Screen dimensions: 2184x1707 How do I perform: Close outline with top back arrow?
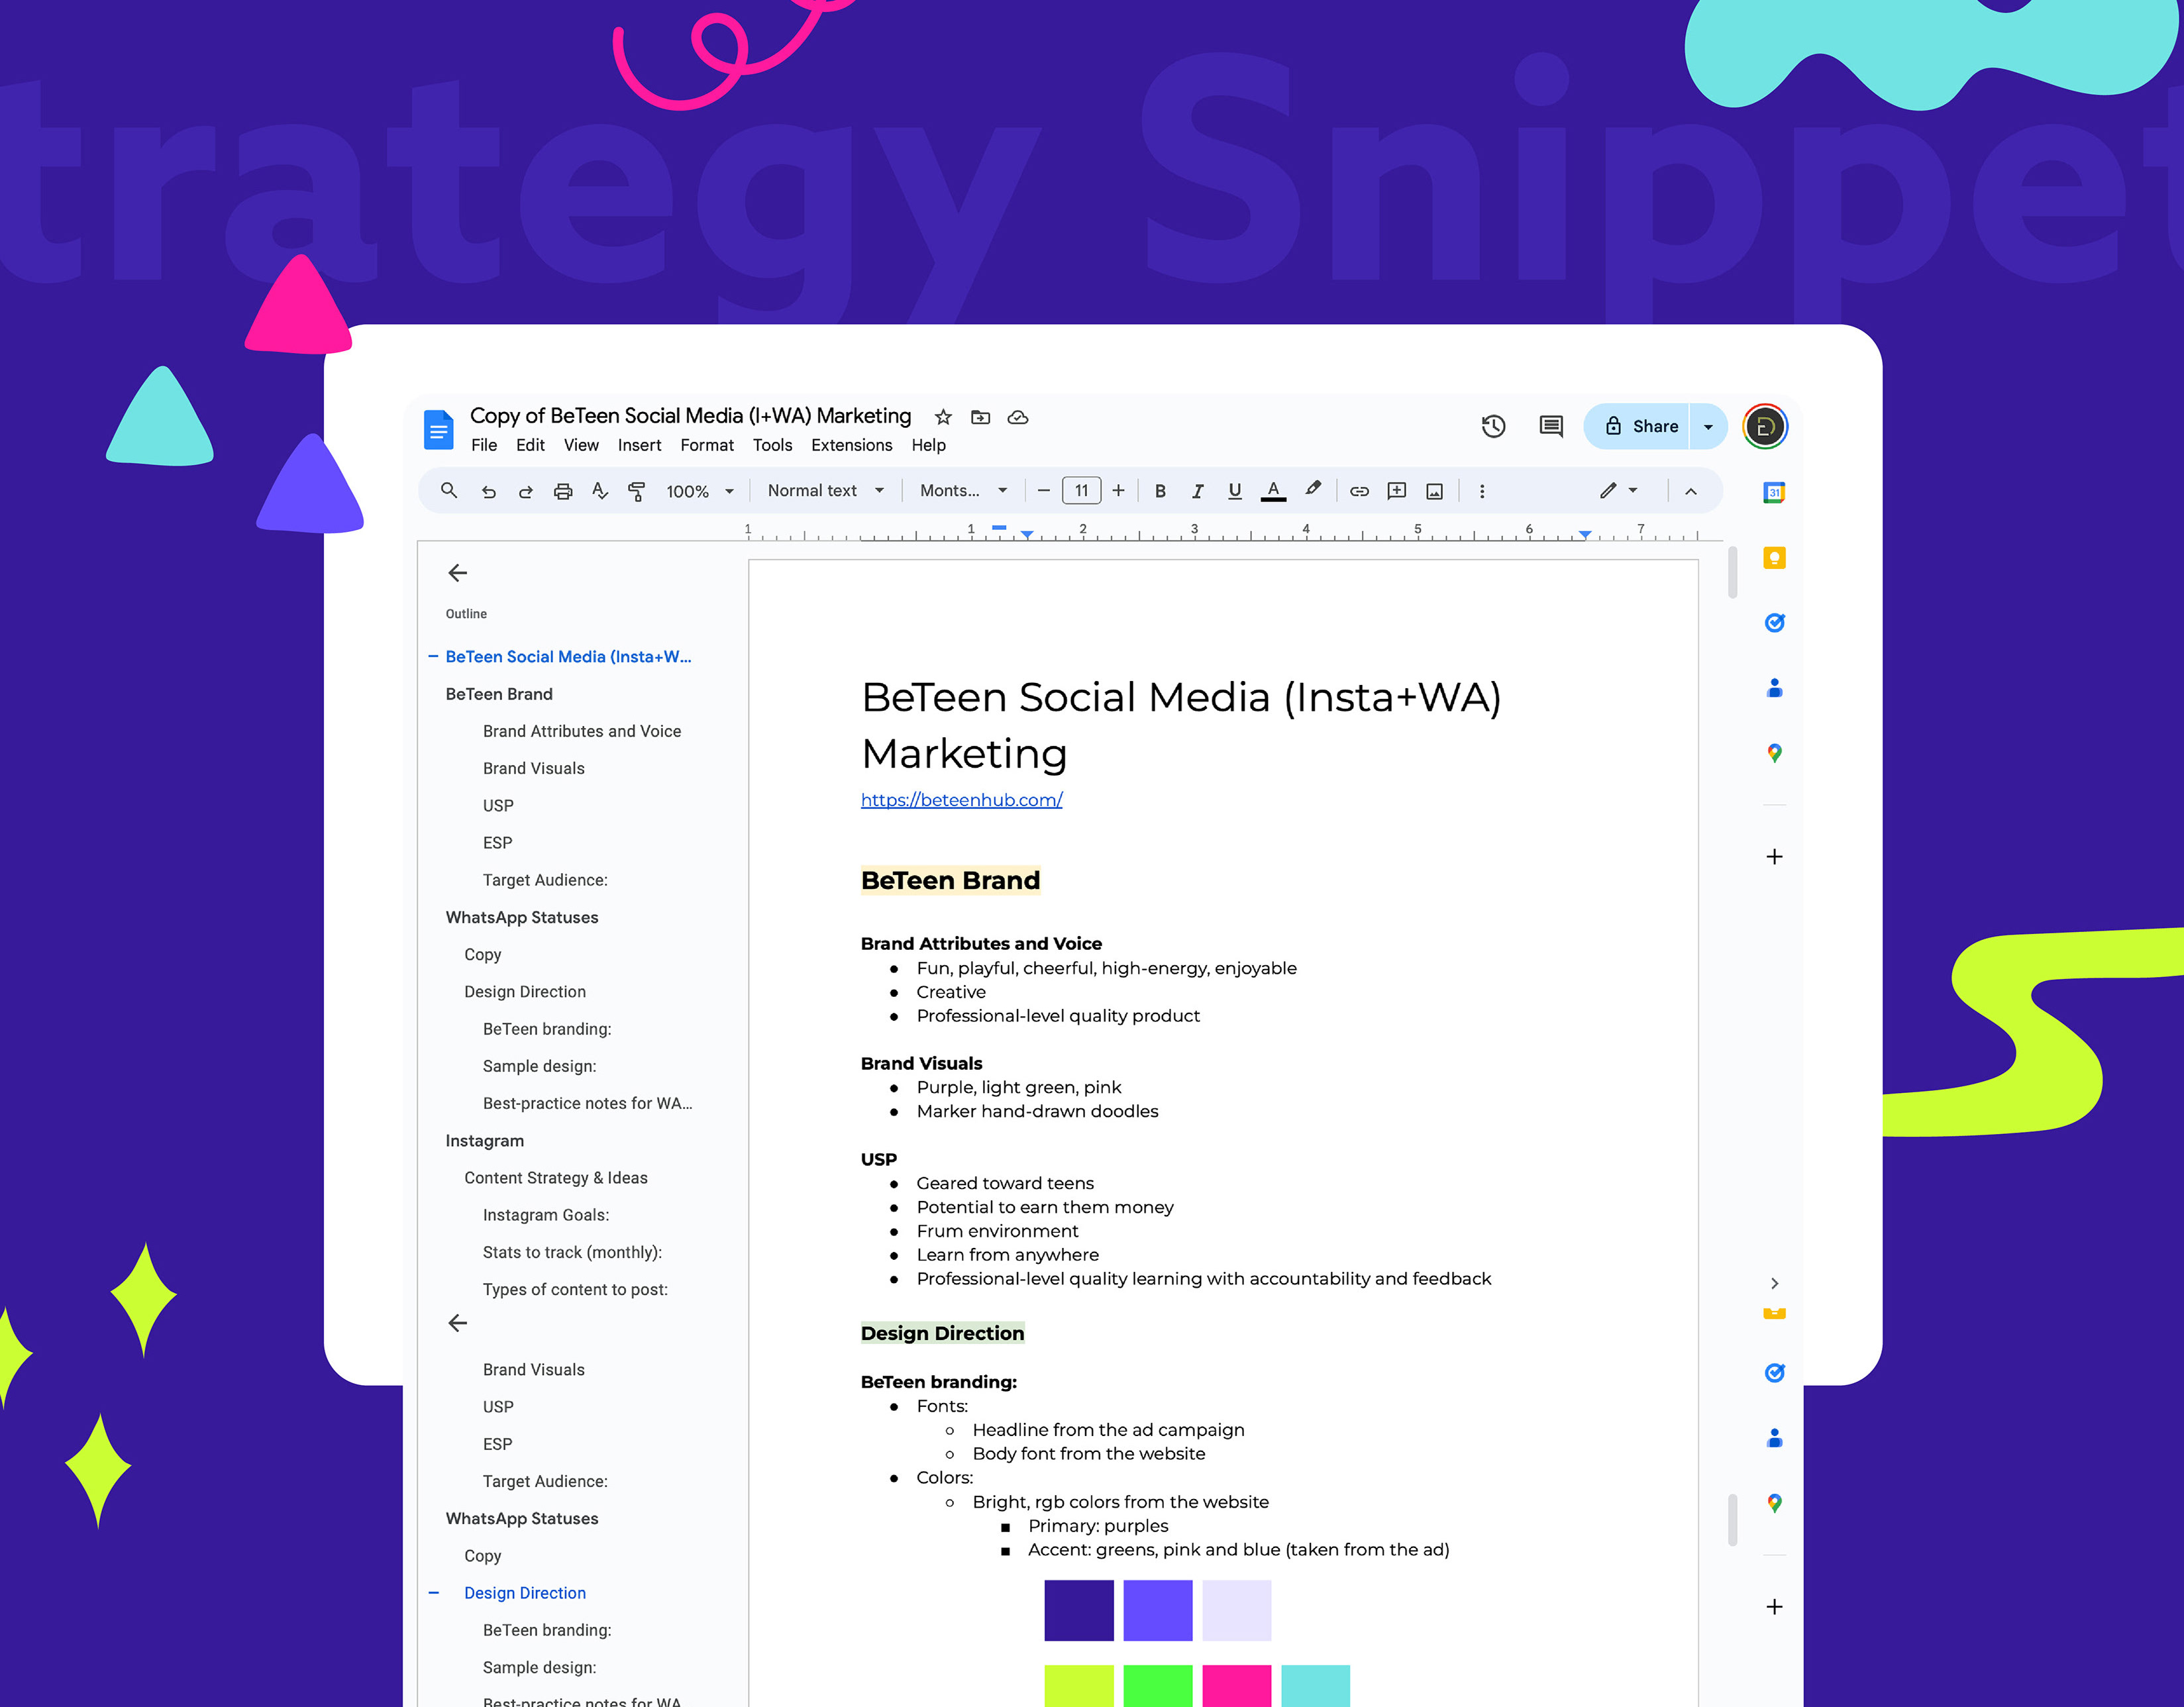458,572
